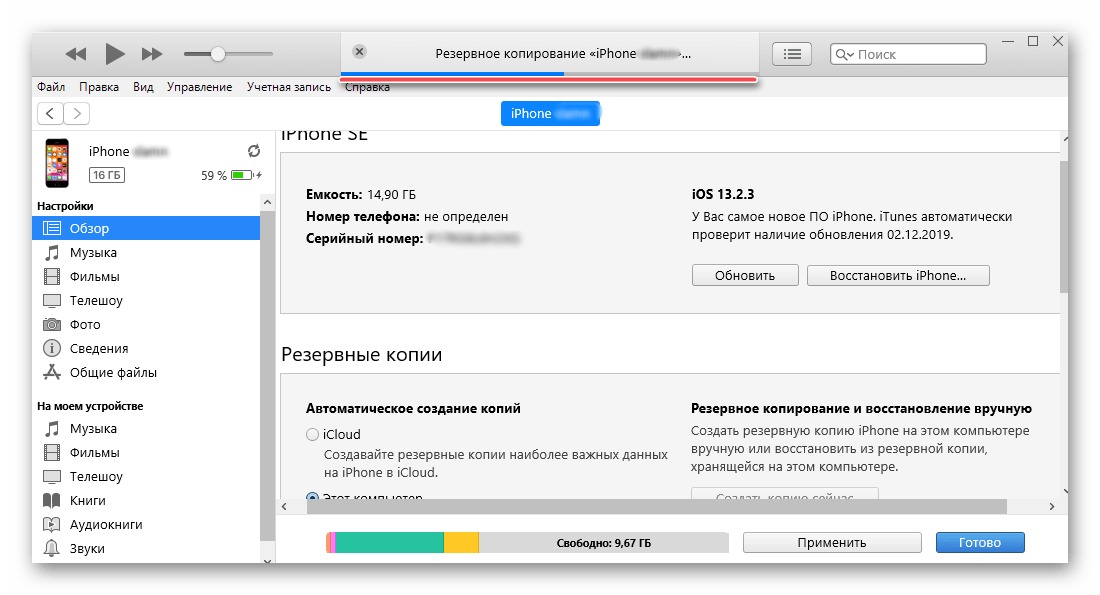Open the list view button
The width and height of the screenshot is (1100, 595).
pos(792,54)
